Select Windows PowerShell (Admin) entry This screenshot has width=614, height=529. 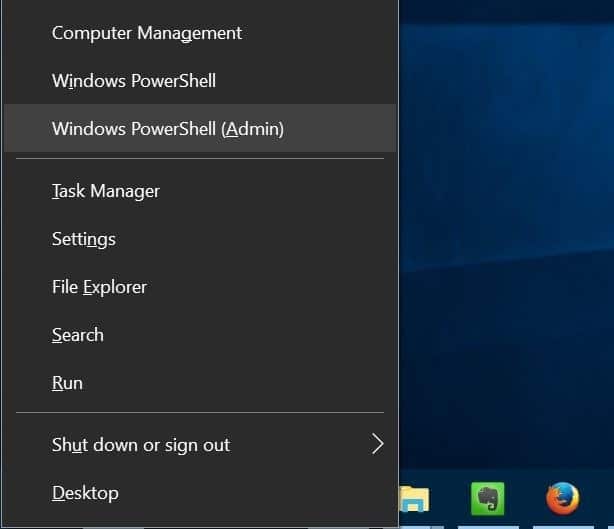200,128
